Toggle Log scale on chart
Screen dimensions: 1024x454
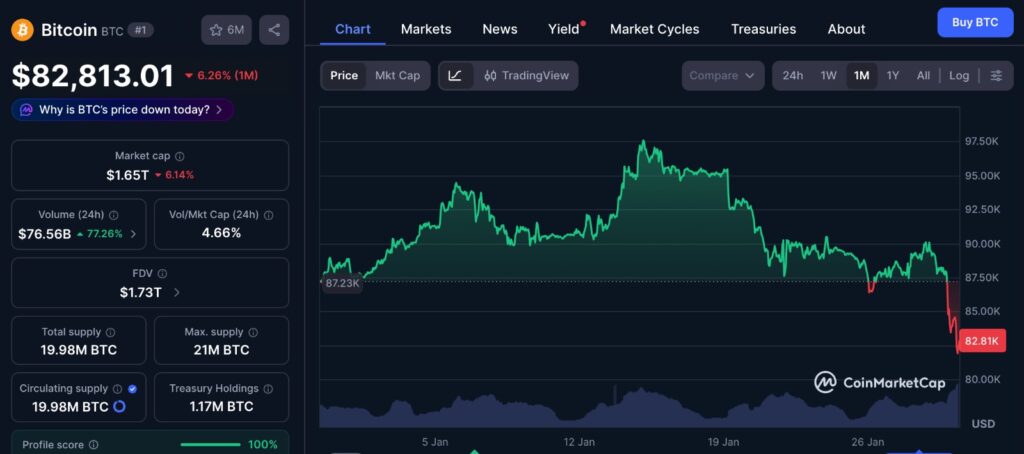point(959,76)
